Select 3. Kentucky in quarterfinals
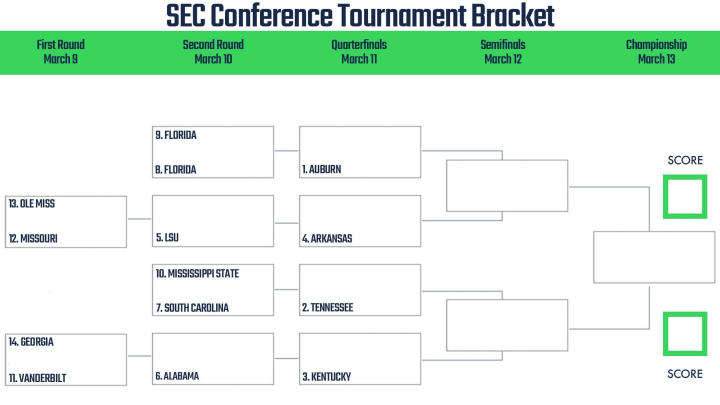720x405 pixels. (326, 377)
